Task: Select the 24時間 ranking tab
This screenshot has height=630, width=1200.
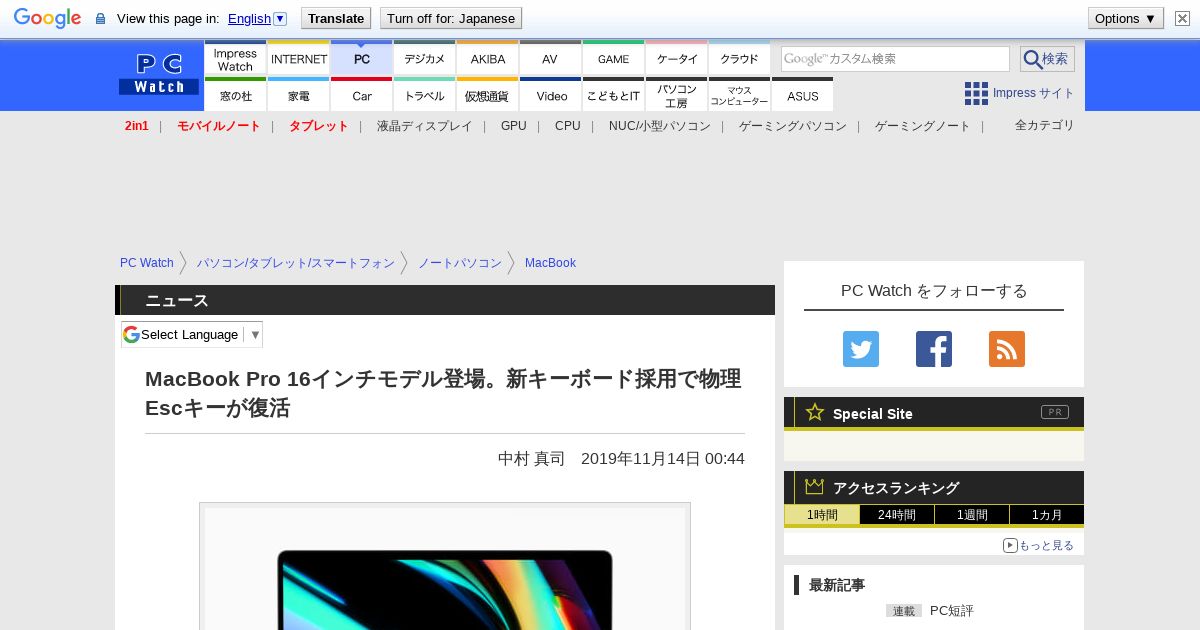Action: point(897,515)
